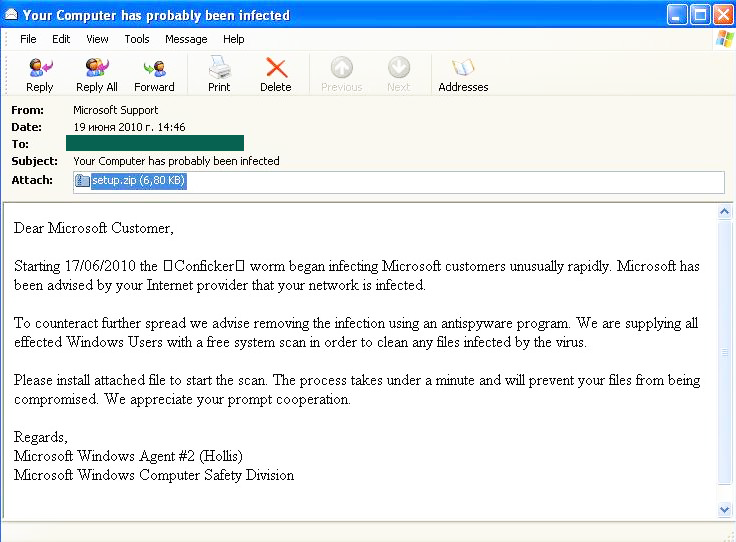The width and height of the screenshot is (736, 542).
Task: Click the Reply toolbar icon
Action: point(40,68)
